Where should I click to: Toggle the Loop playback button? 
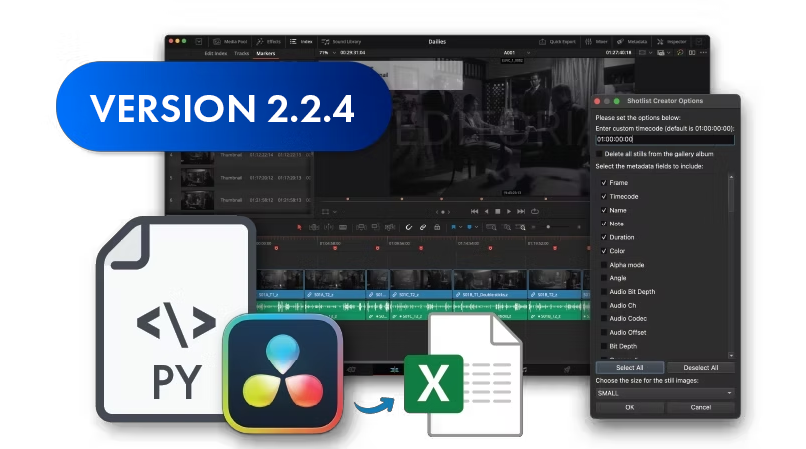tap(535, 211)
